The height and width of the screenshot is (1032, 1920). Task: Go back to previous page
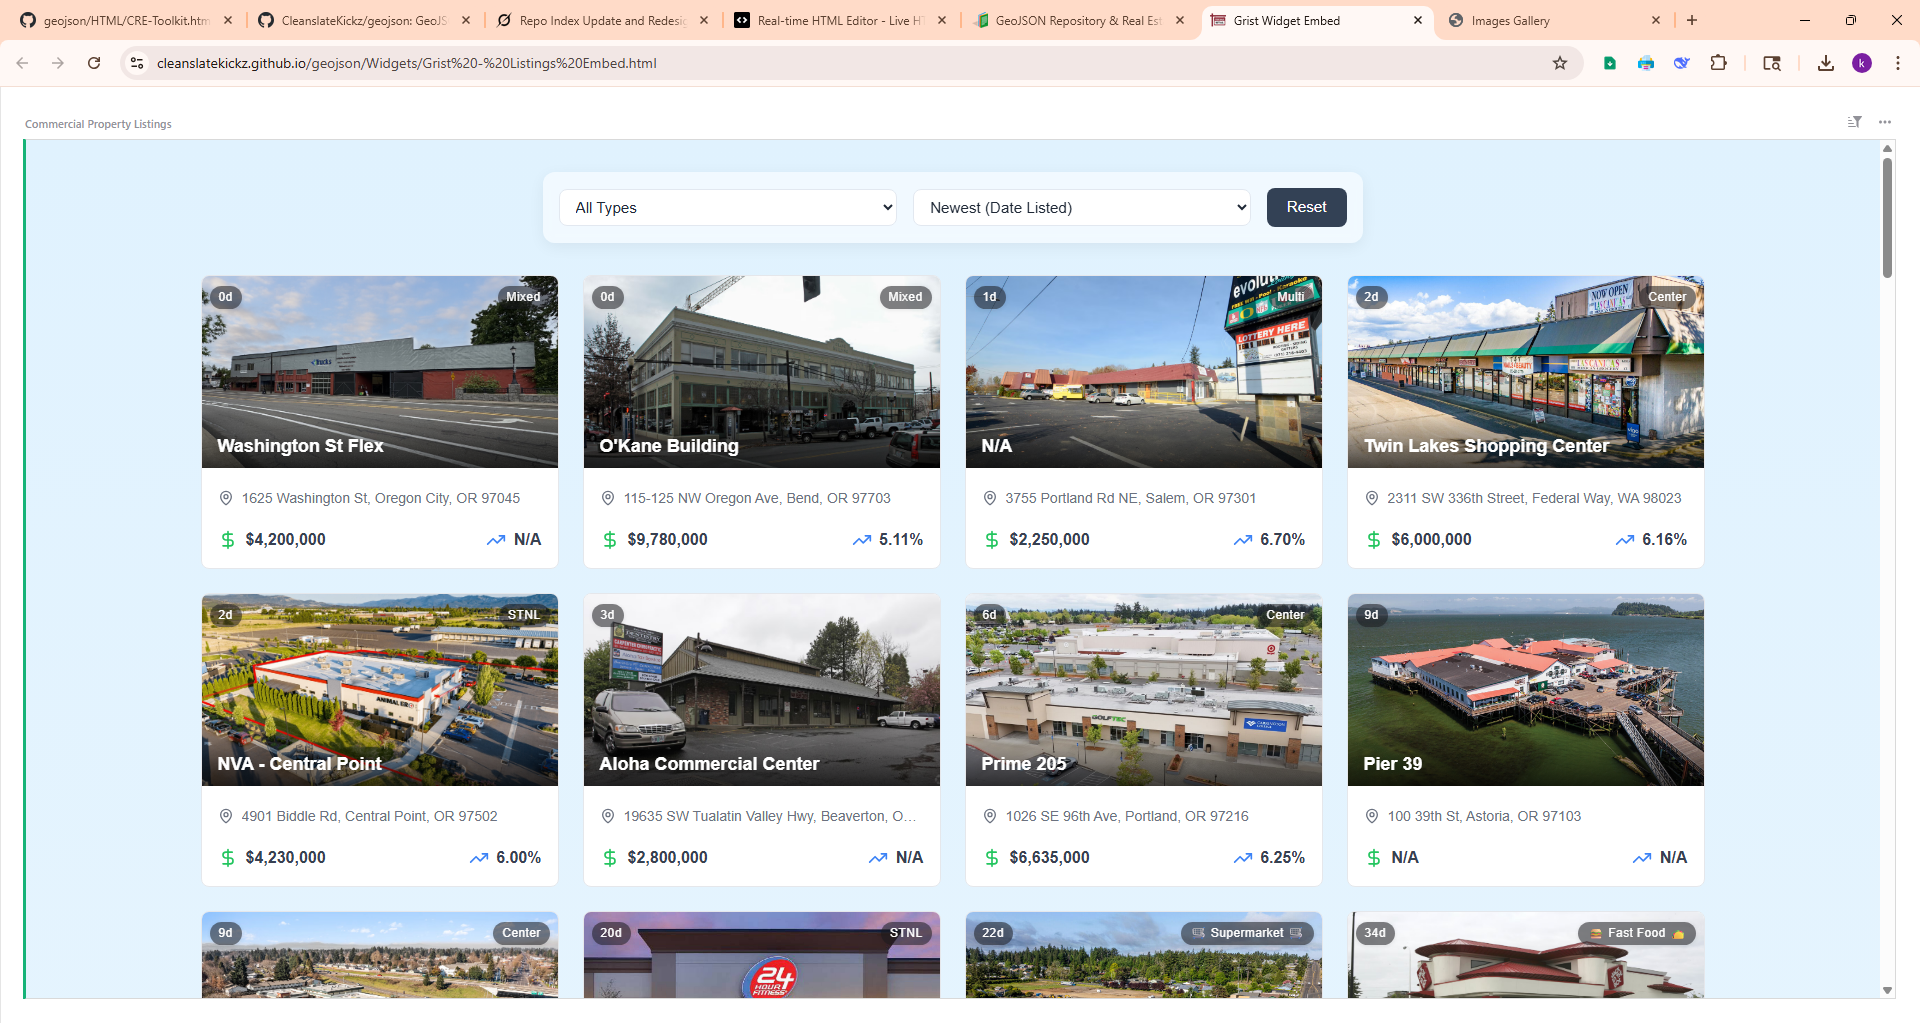[x=22, y=63]
